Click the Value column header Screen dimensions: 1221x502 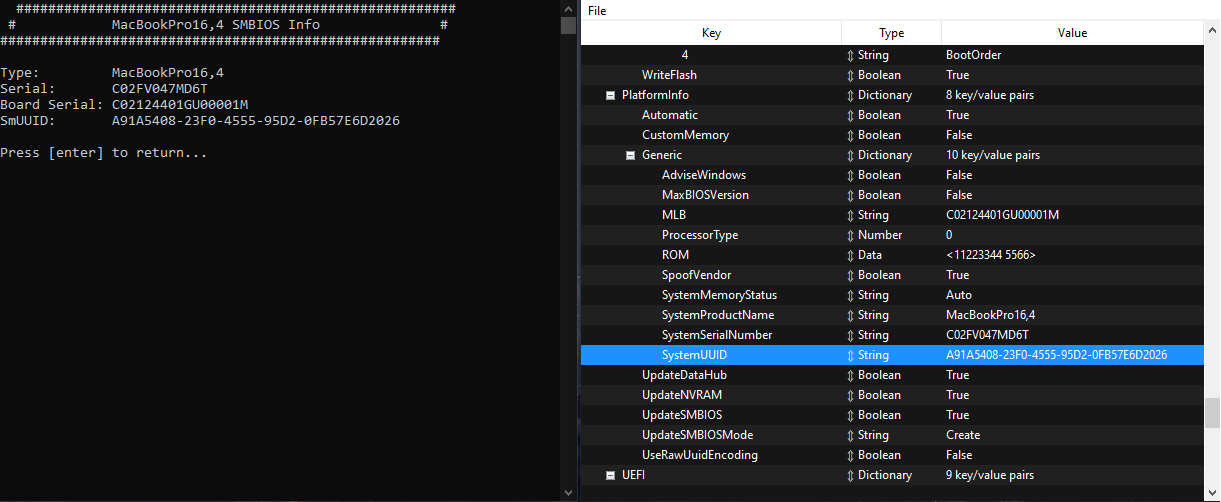[x=1072, y=33]
